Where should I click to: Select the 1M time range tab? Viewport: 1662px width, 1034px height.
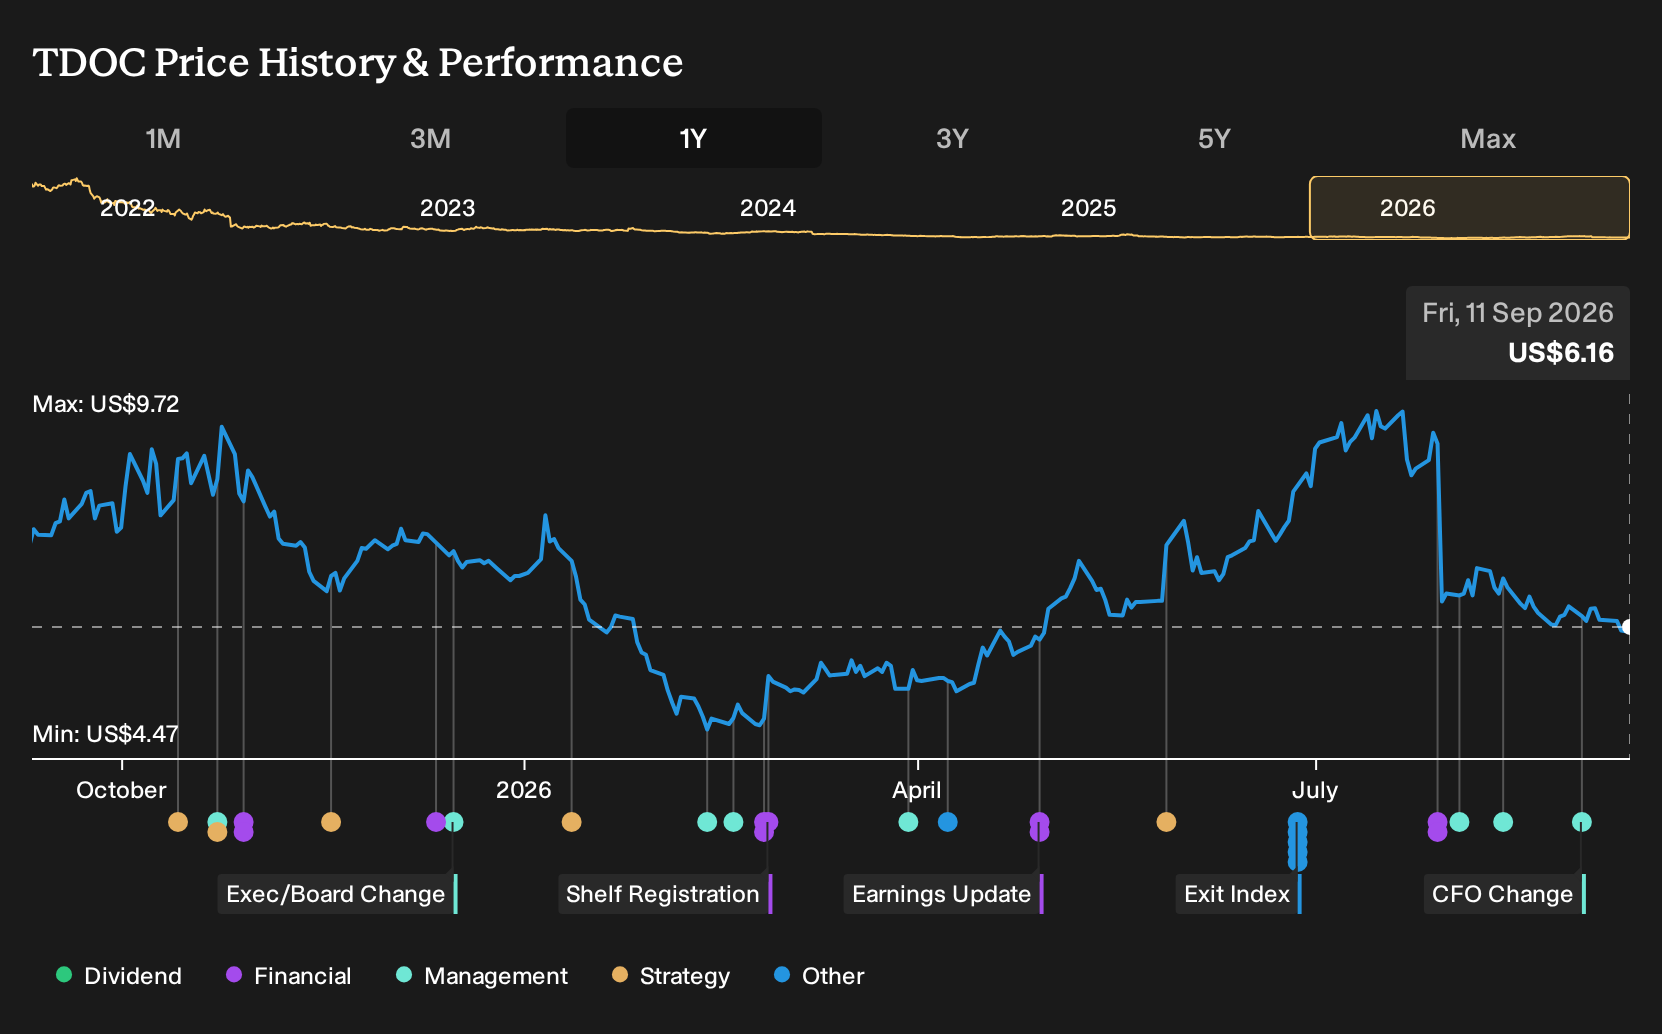click(163, 138)
